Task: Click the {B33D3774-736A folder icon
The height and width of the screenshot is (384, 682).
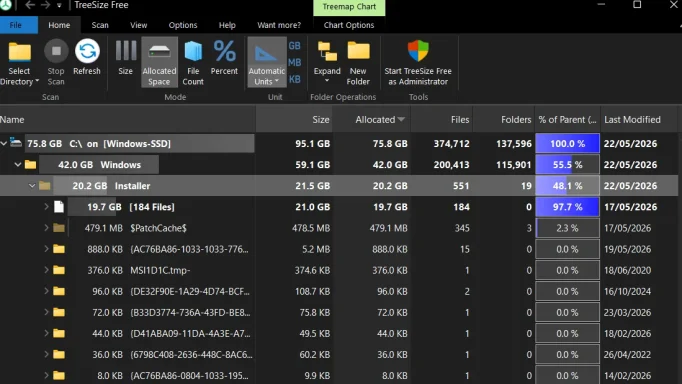Action: pyautogui.click(x=59, y=312)
